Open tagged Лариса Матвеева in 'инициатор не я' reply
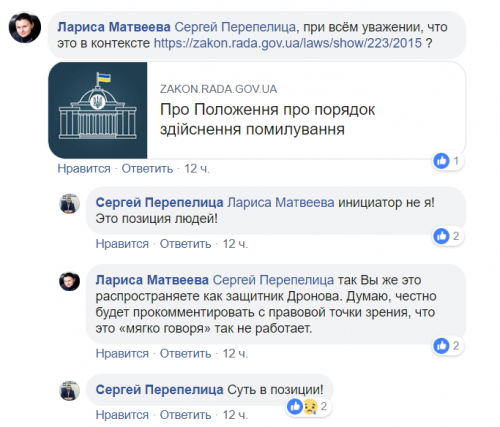This screenshot has width=500, height=427. pyautogui.click(x=281, y=203)
